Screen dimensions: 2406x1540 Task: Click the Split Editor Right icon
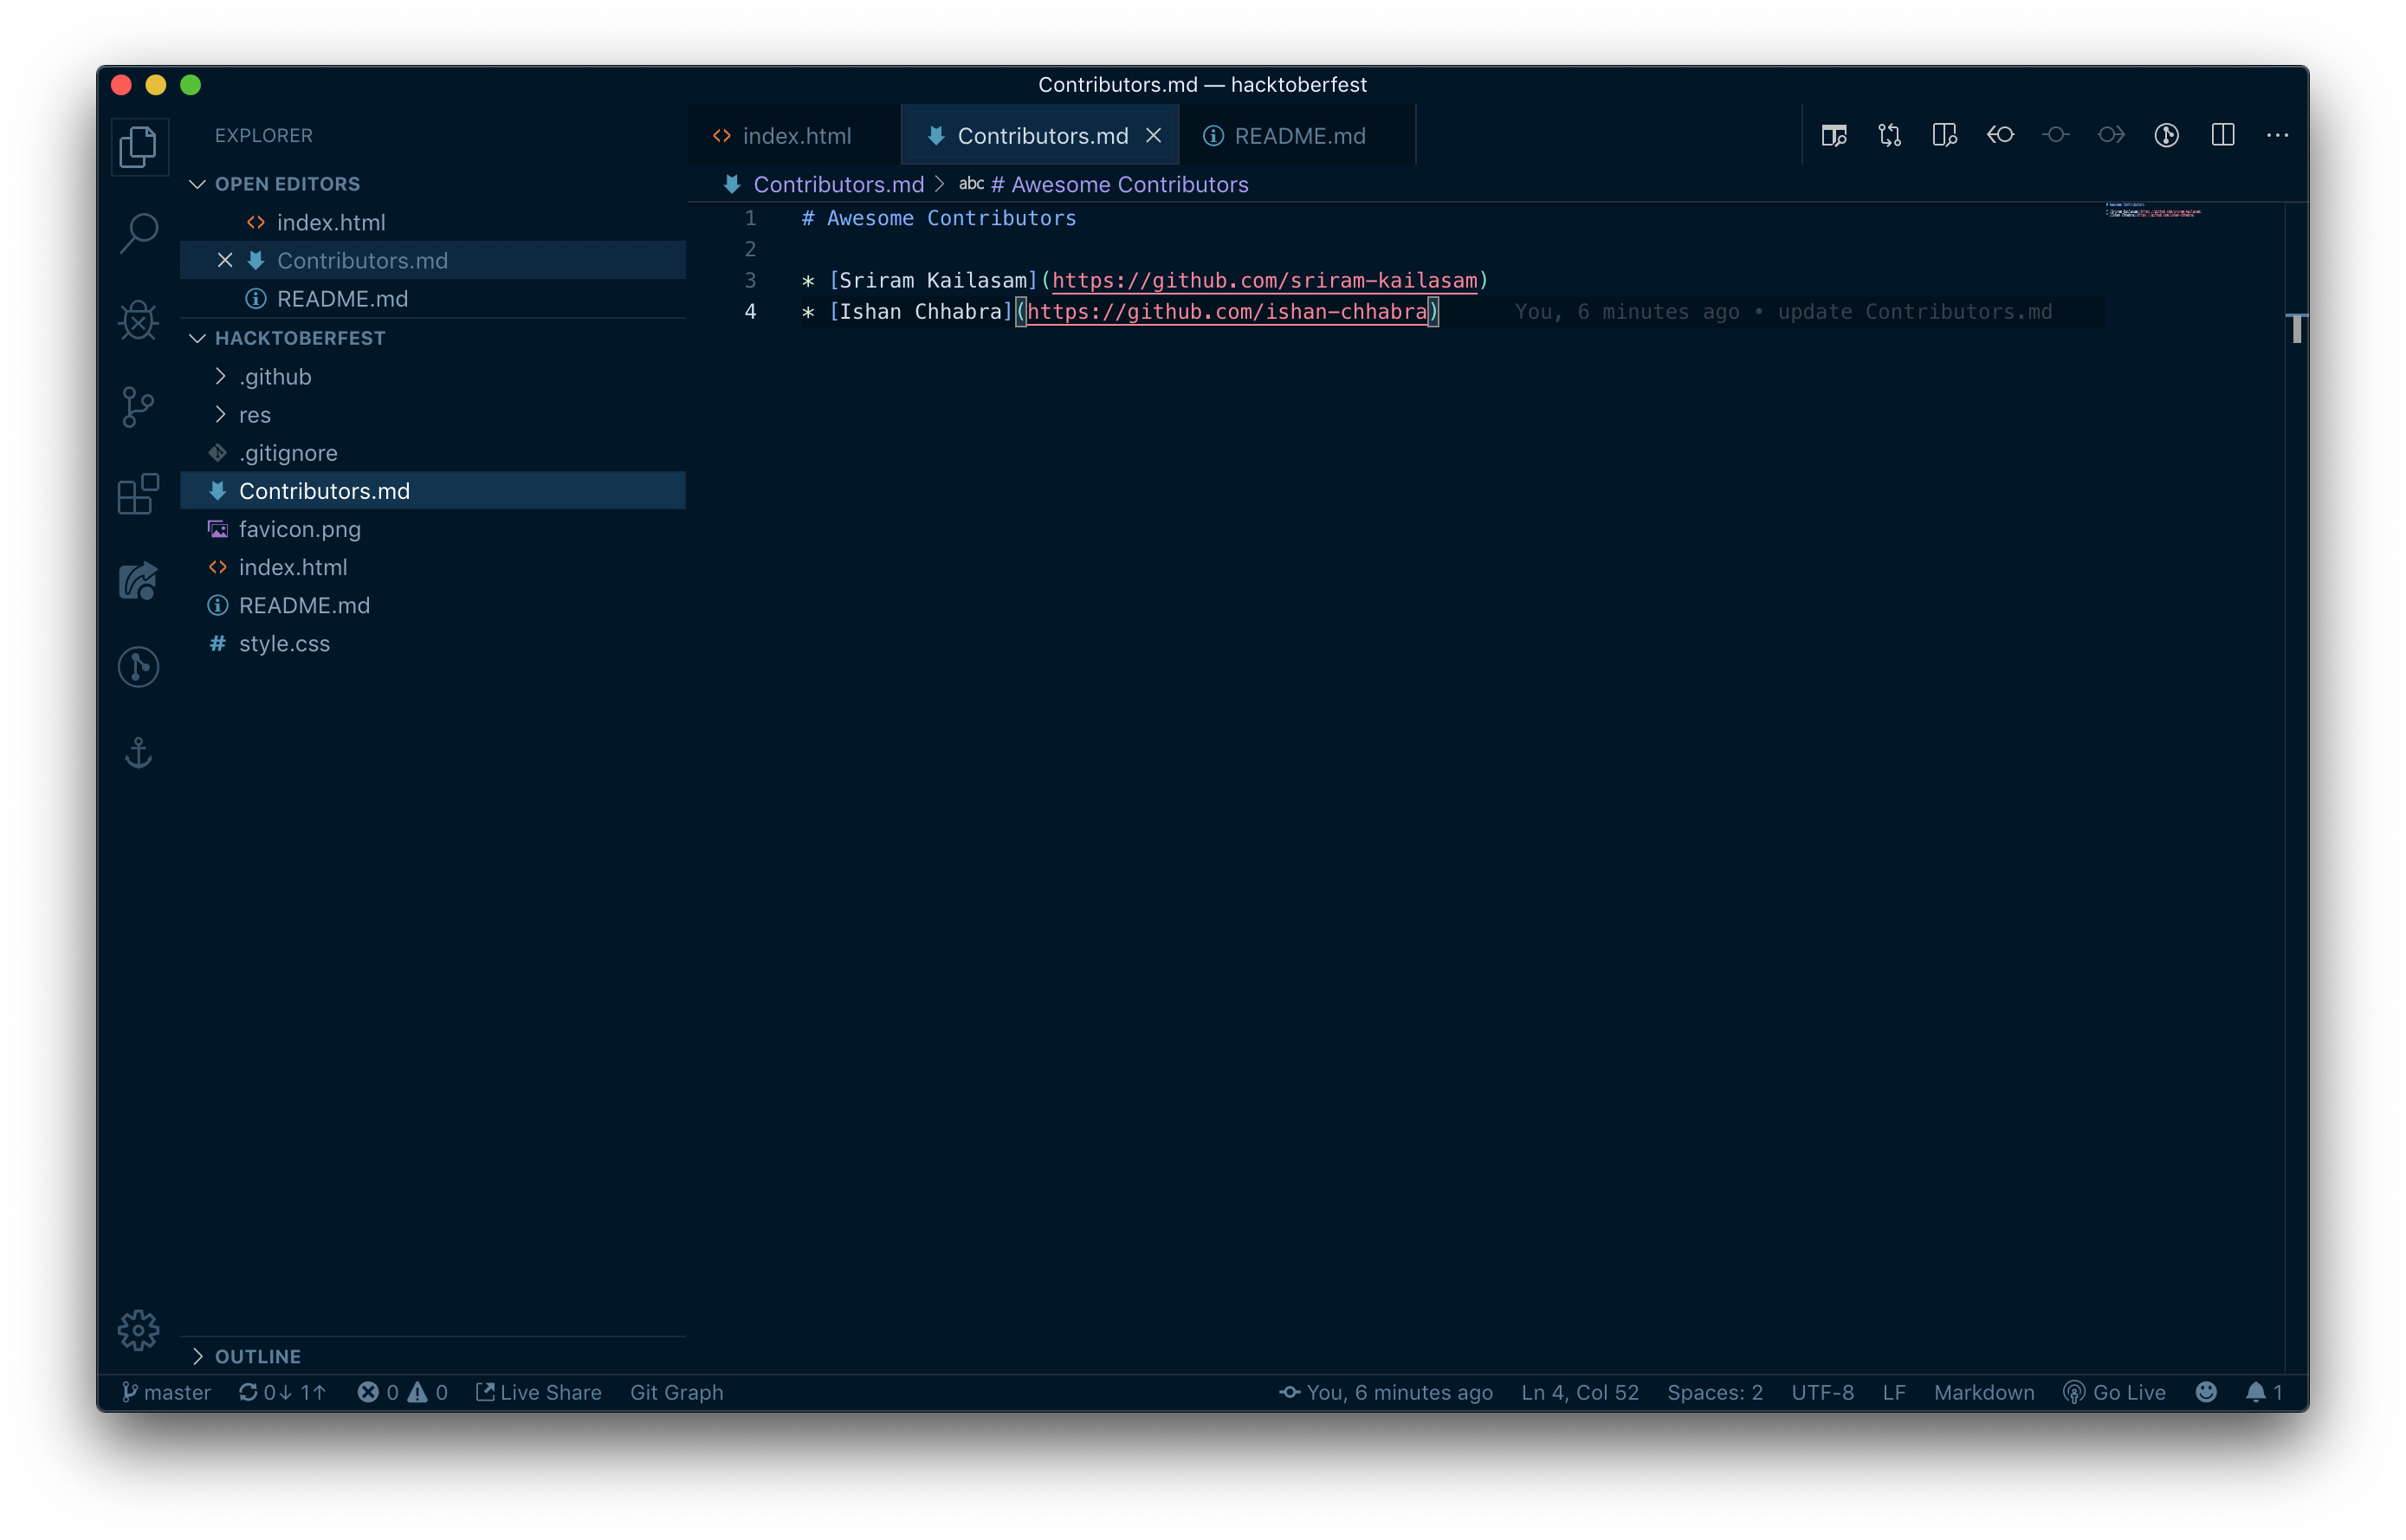click(x=2222, y=135)
